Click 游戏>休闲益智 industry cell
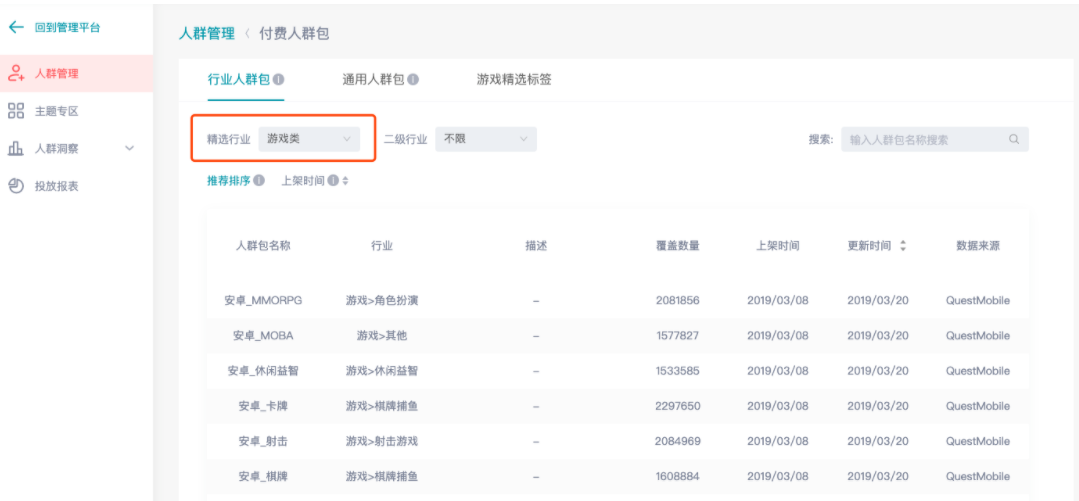The width and height of the screenshot is (1079, 501). pos(382,371)
